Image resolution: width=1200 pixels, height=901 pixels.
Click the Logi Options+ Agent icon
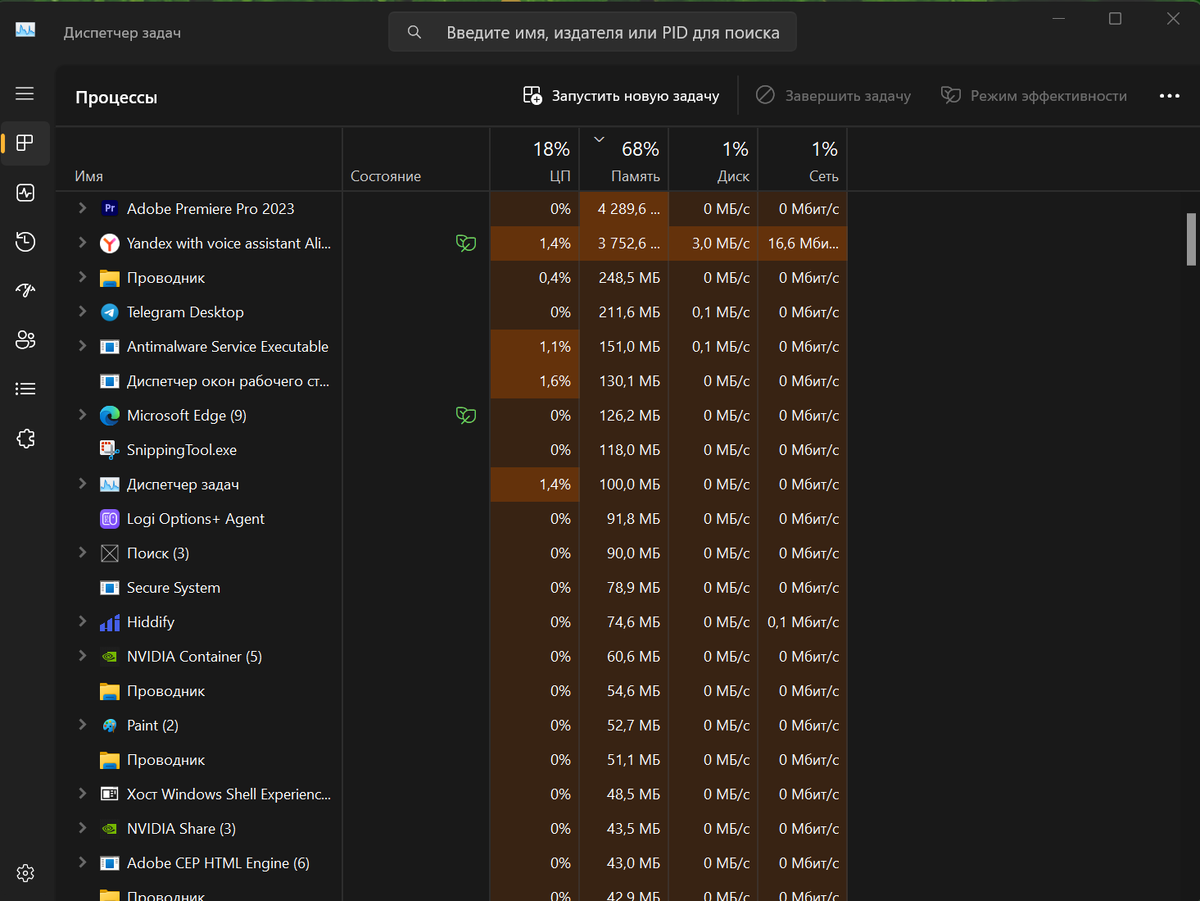110,519
